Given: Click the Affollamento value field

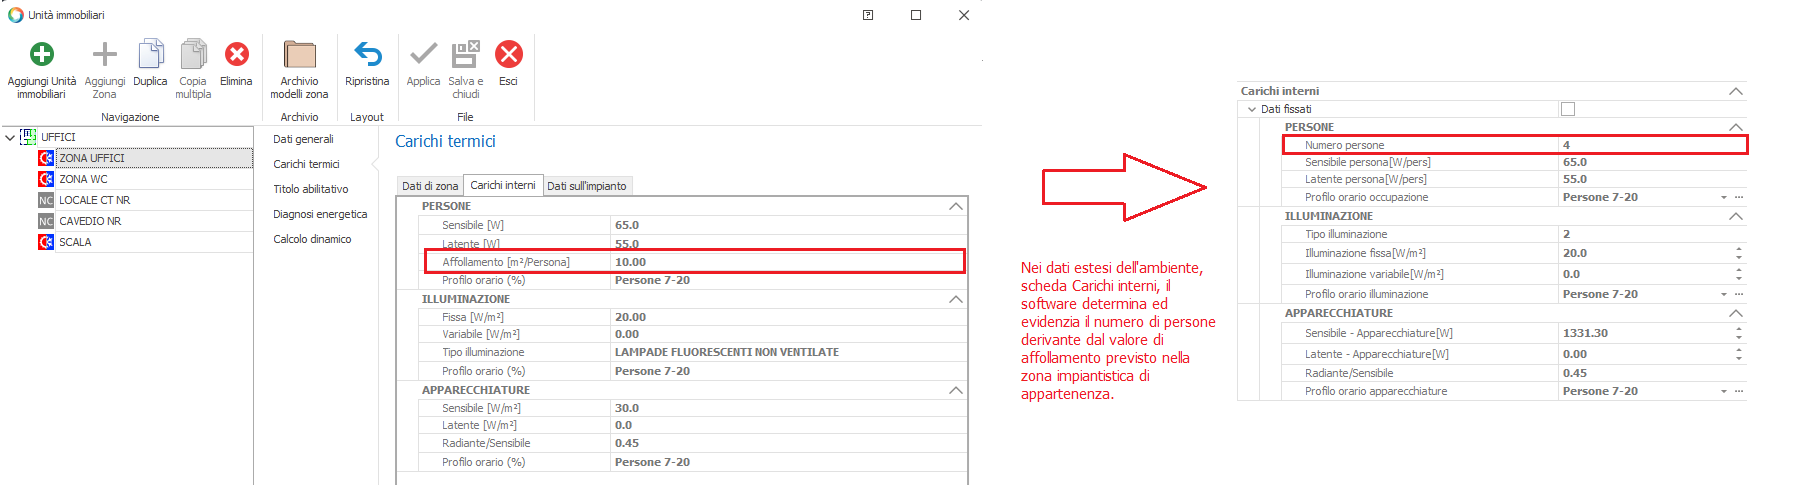Looking at the screenshot, I should coord(786,262).
